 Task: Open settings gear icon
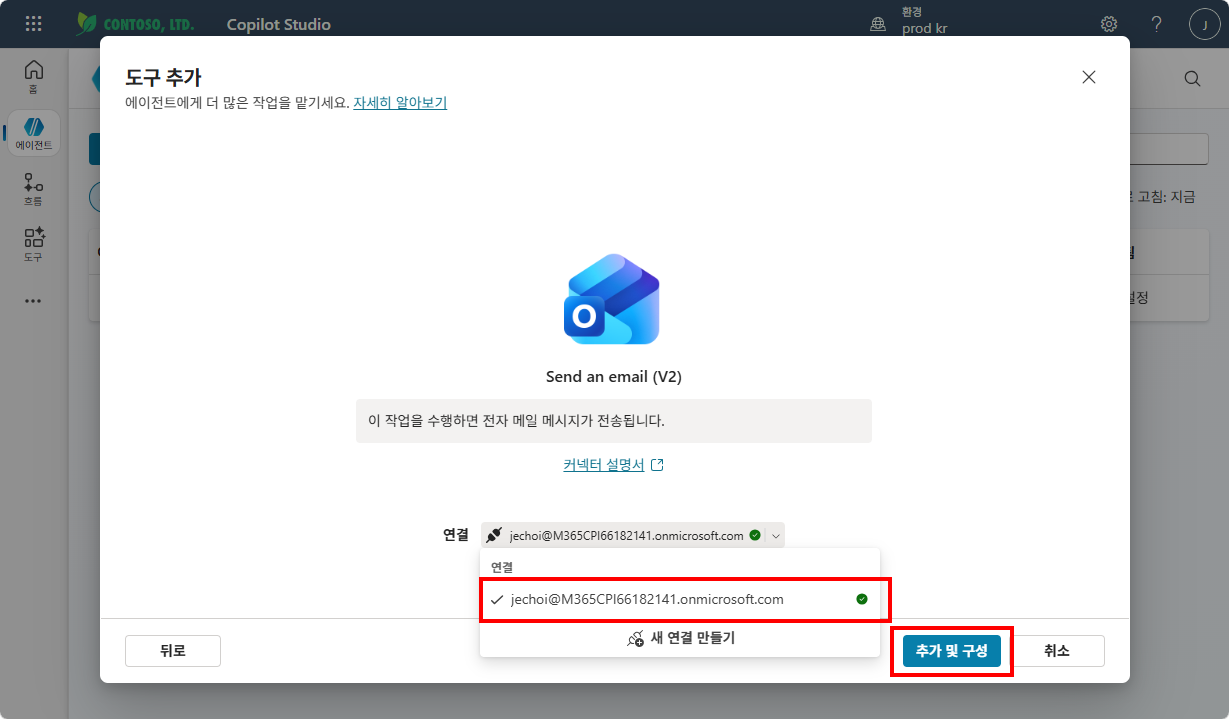pos(1109,24)
